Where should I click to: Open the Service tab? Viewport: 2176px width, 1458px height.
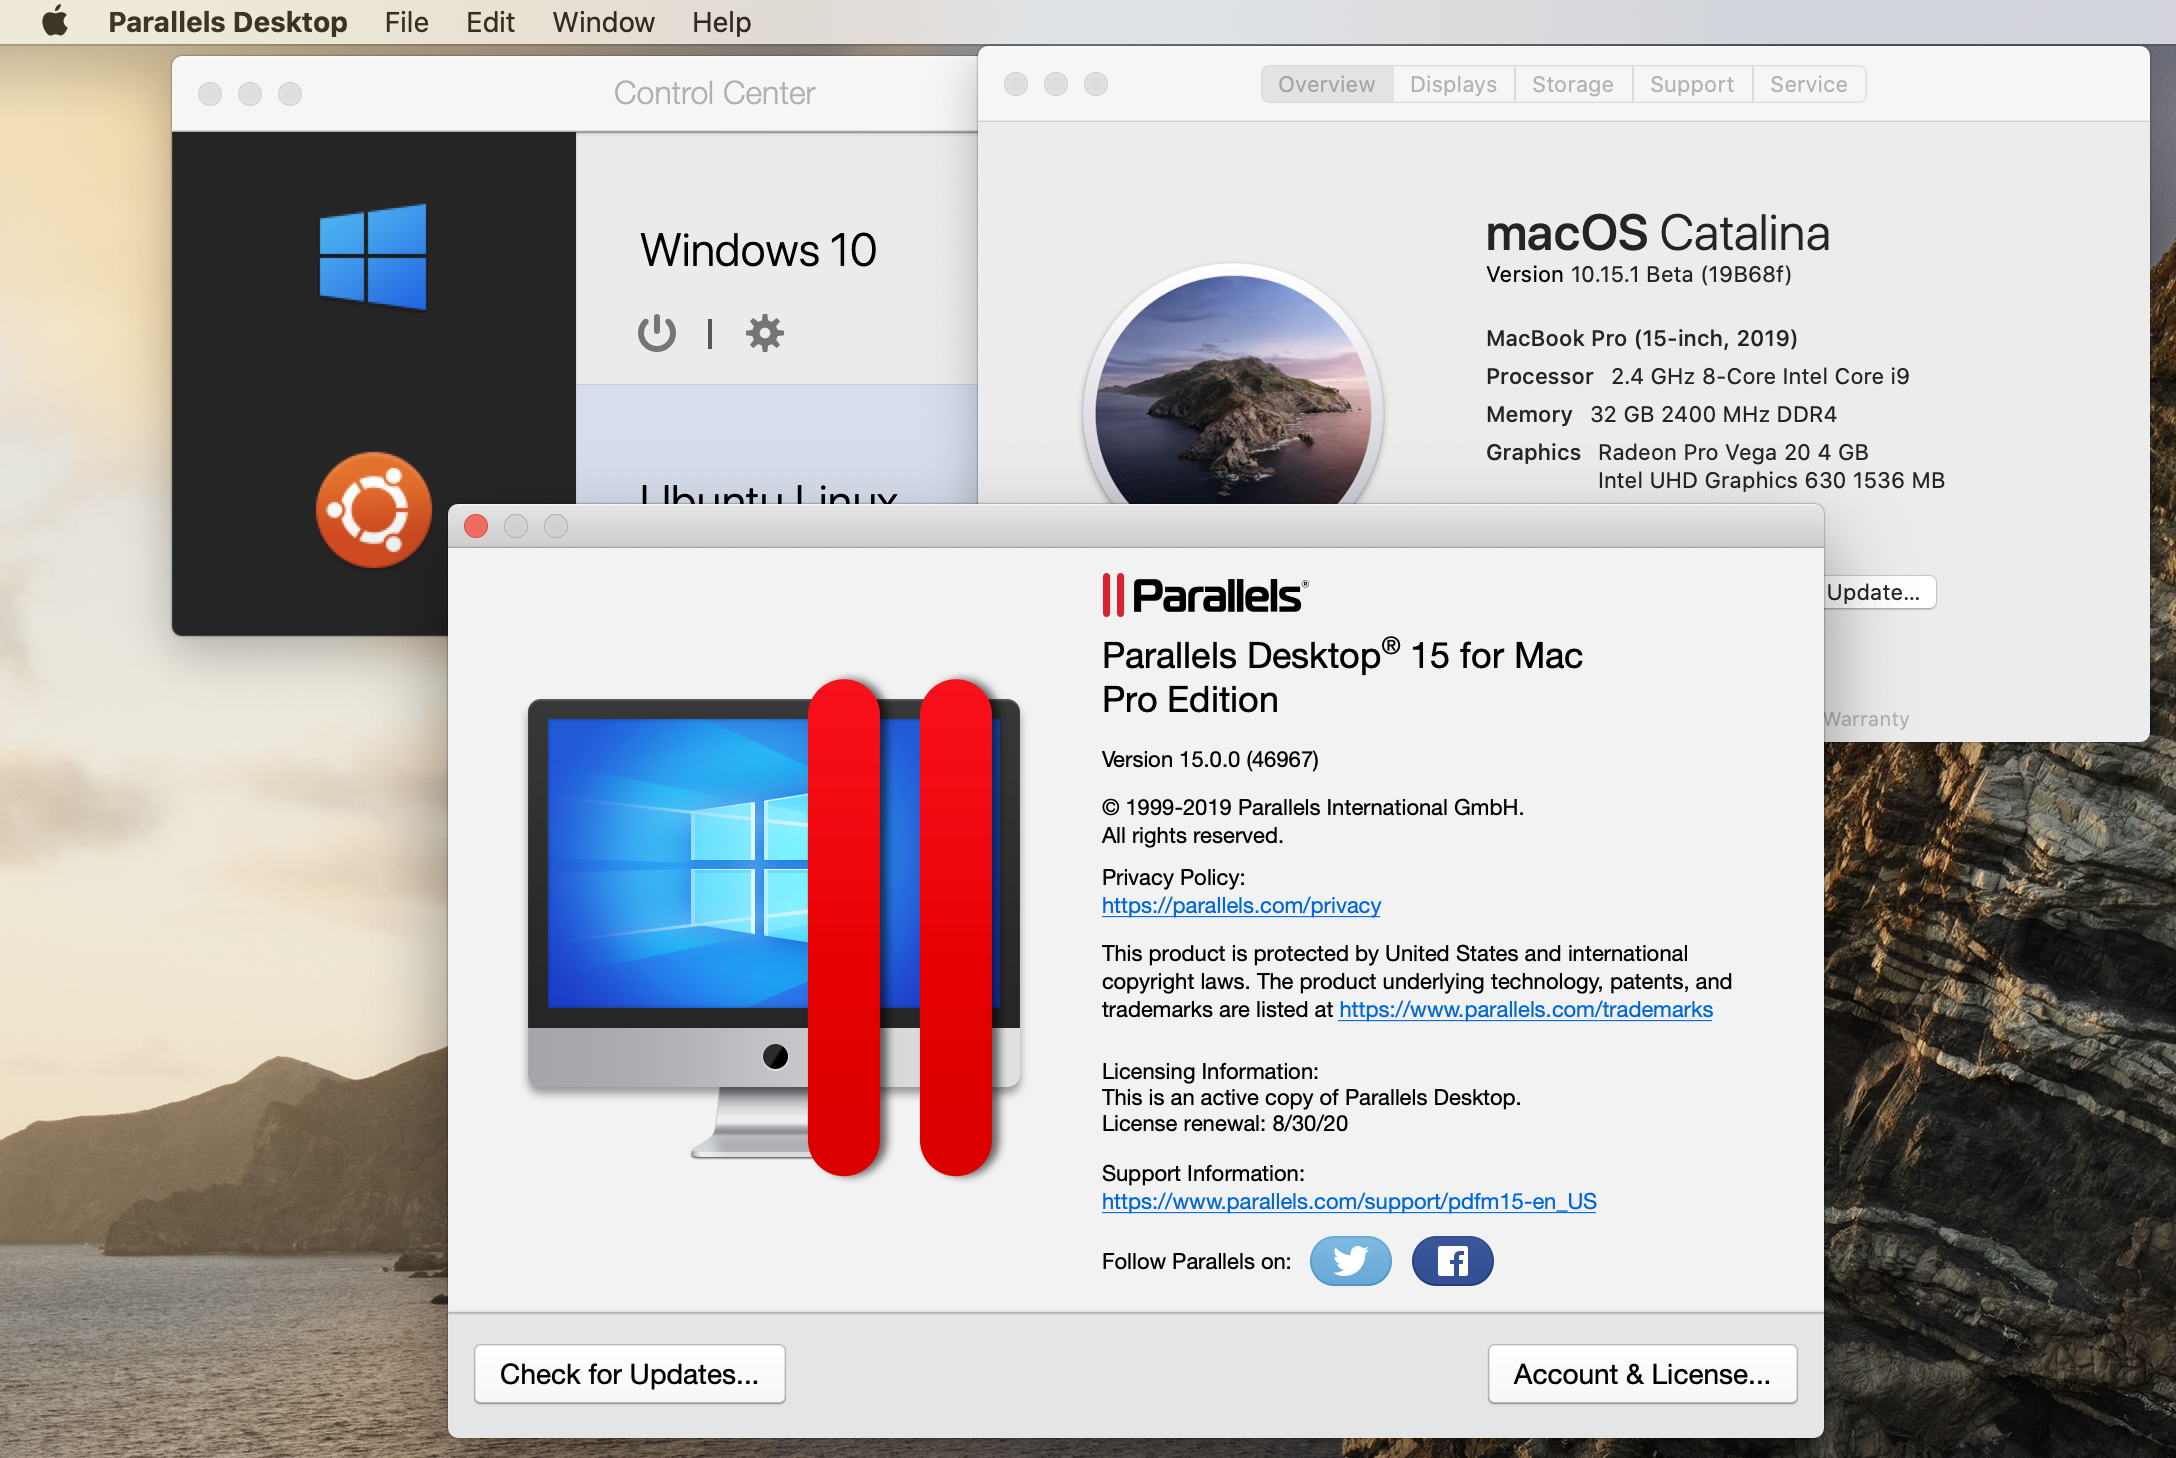pos(1808,84)
